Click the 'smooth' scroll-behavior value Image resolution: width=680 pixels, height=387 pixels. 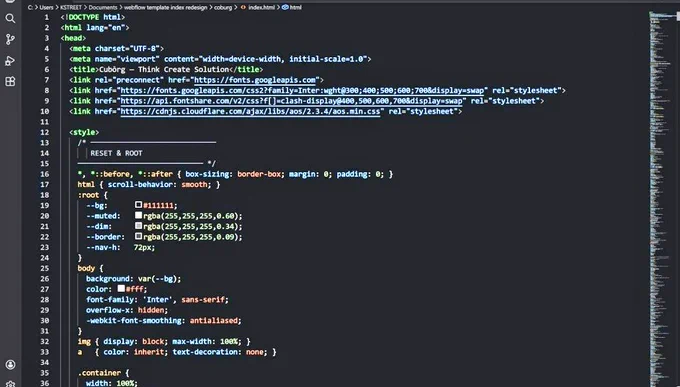click(194, 184)
